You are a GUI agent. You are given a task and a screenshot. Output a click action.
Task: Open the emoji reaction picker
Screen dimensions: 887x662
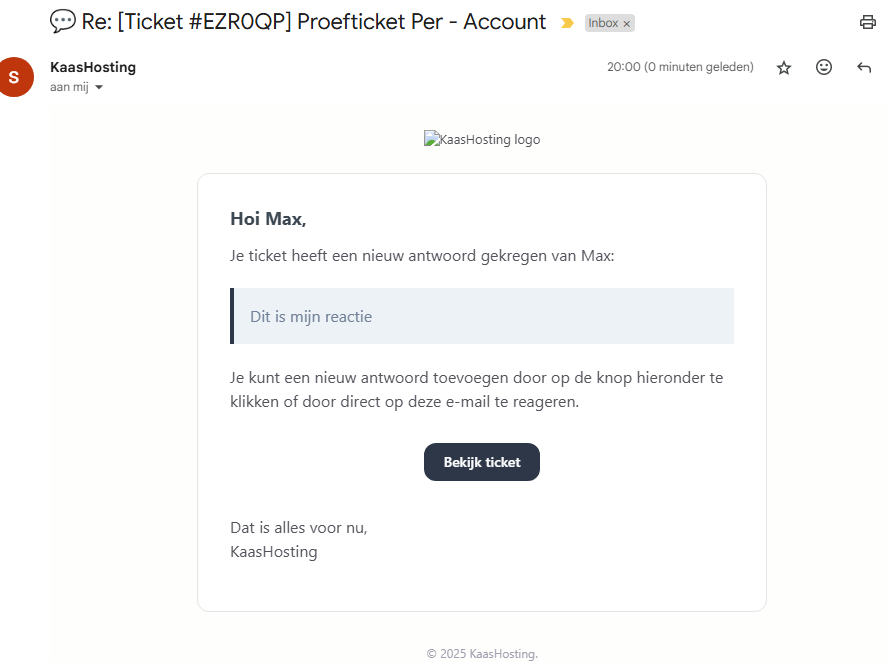tap(824, 67)
